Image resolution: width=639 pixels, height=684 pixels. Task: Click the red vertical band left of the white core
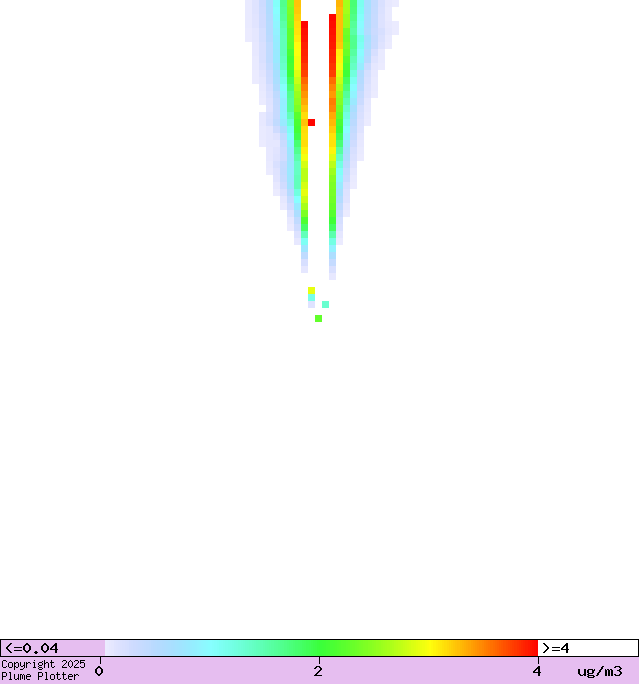(304, 60)
